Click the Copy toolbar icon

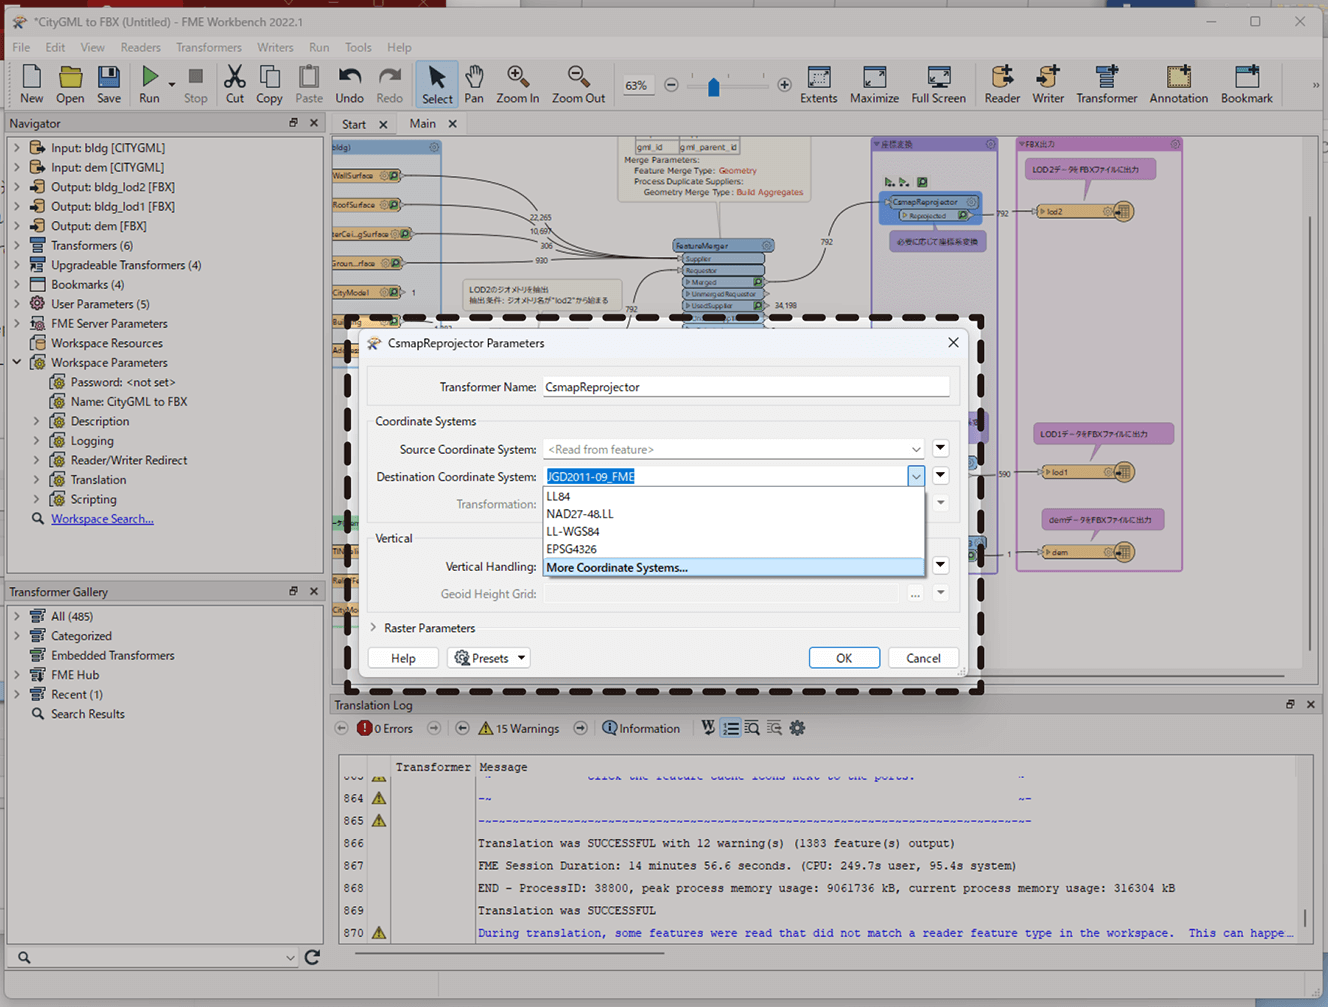pos(269,84)
